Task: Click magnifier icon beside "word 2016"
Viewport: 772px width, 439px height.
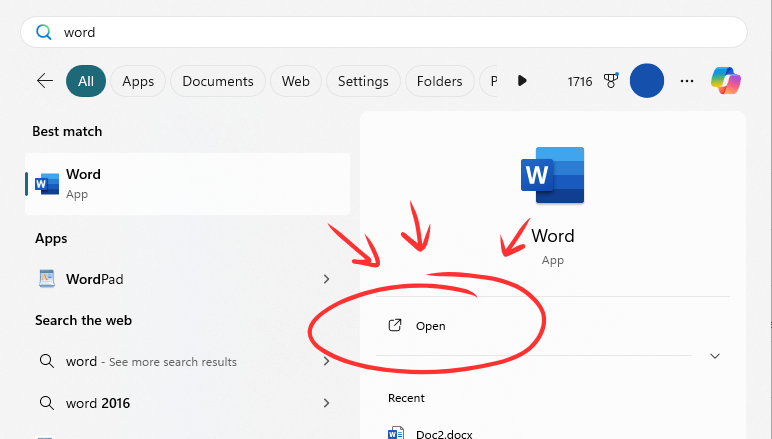Action: click(47, 403)
